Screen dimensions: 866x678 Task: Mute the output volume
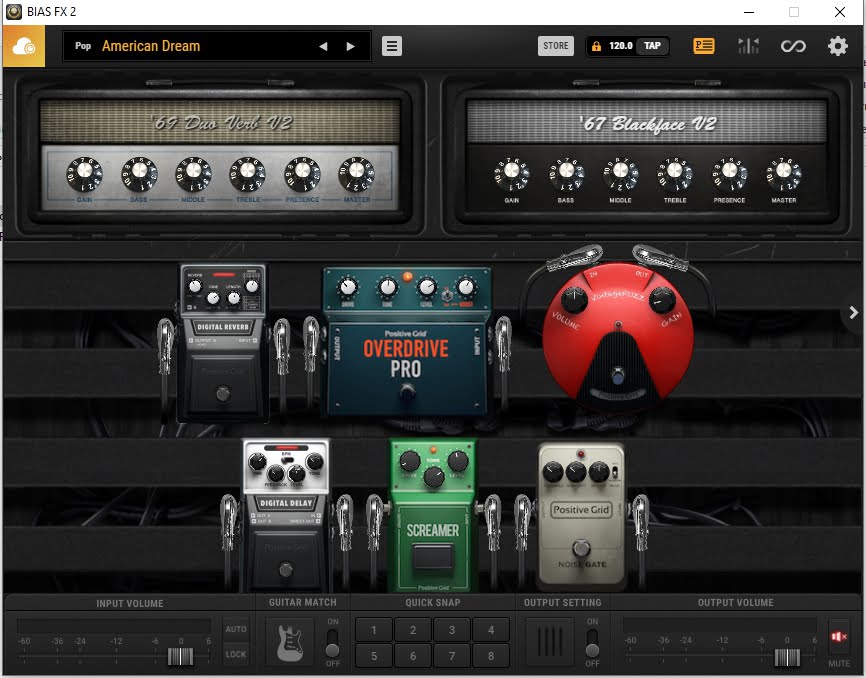pyautogui.click(x=838, y=637)
